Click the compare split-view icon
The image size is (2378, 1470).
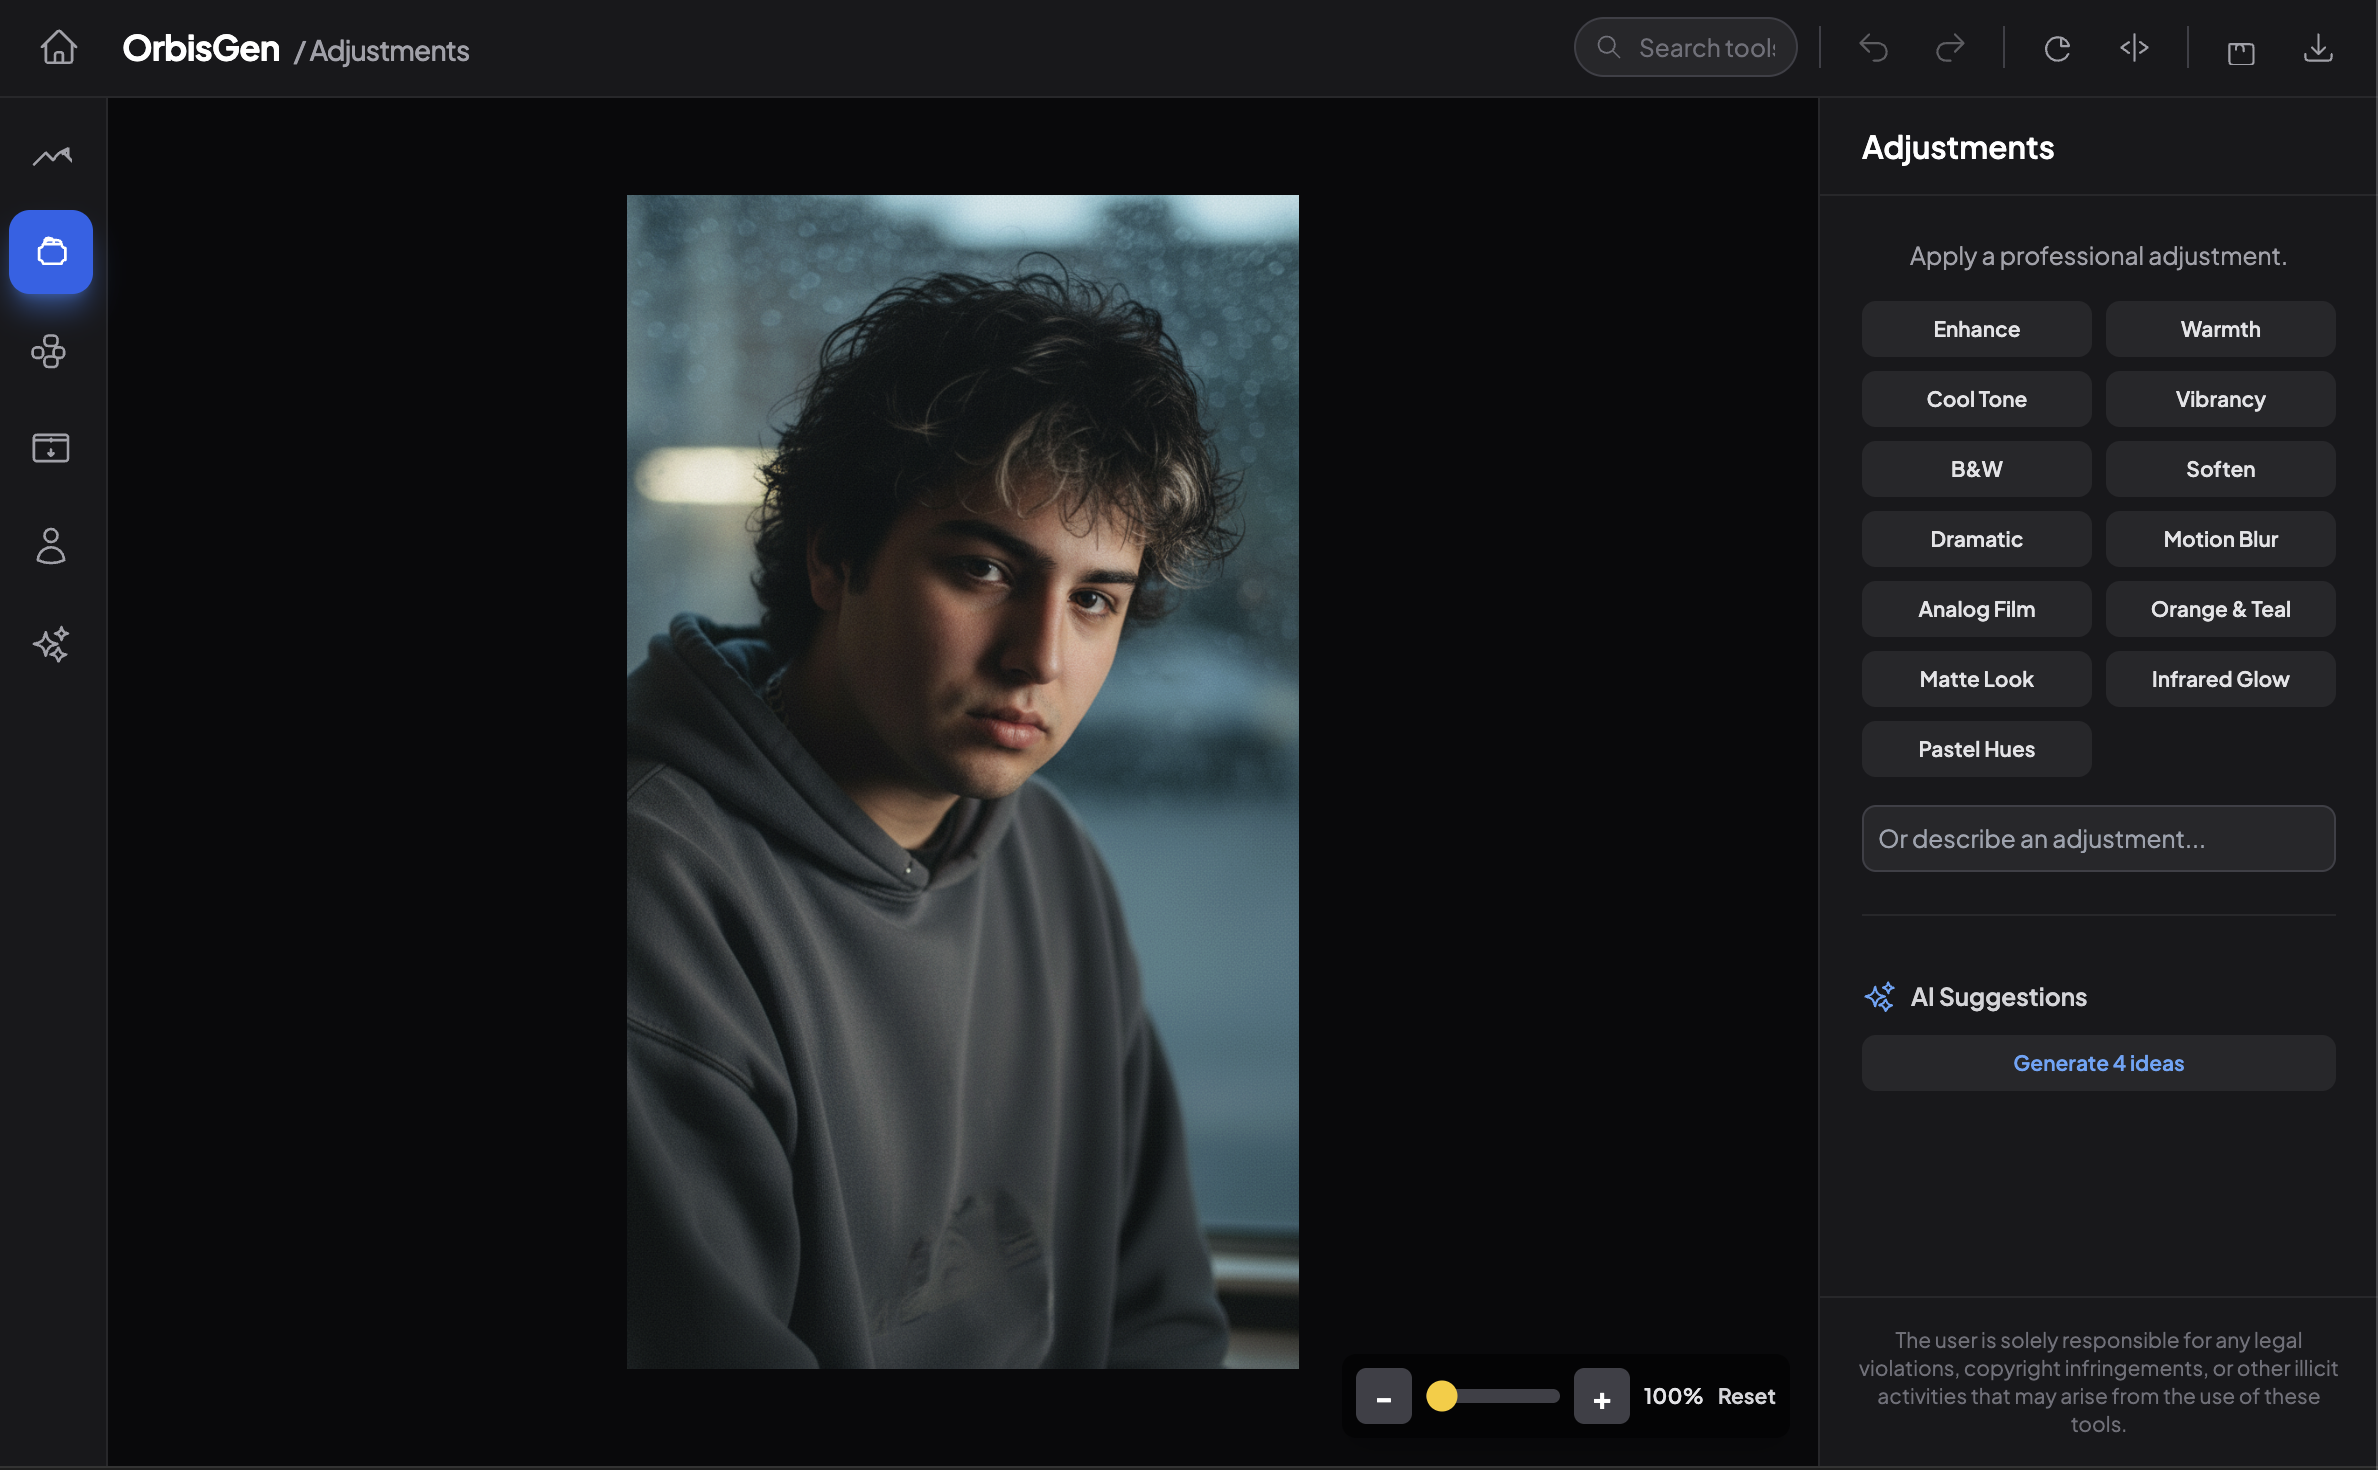pyautogui.click(x=2134, y=48)
